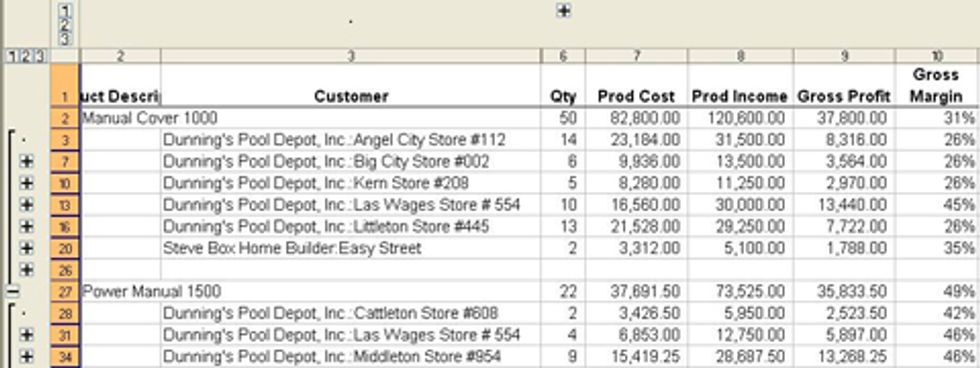This screenshot has height=368, width=980.
Task: Expand the group at row 34
Action: point(26,357)
